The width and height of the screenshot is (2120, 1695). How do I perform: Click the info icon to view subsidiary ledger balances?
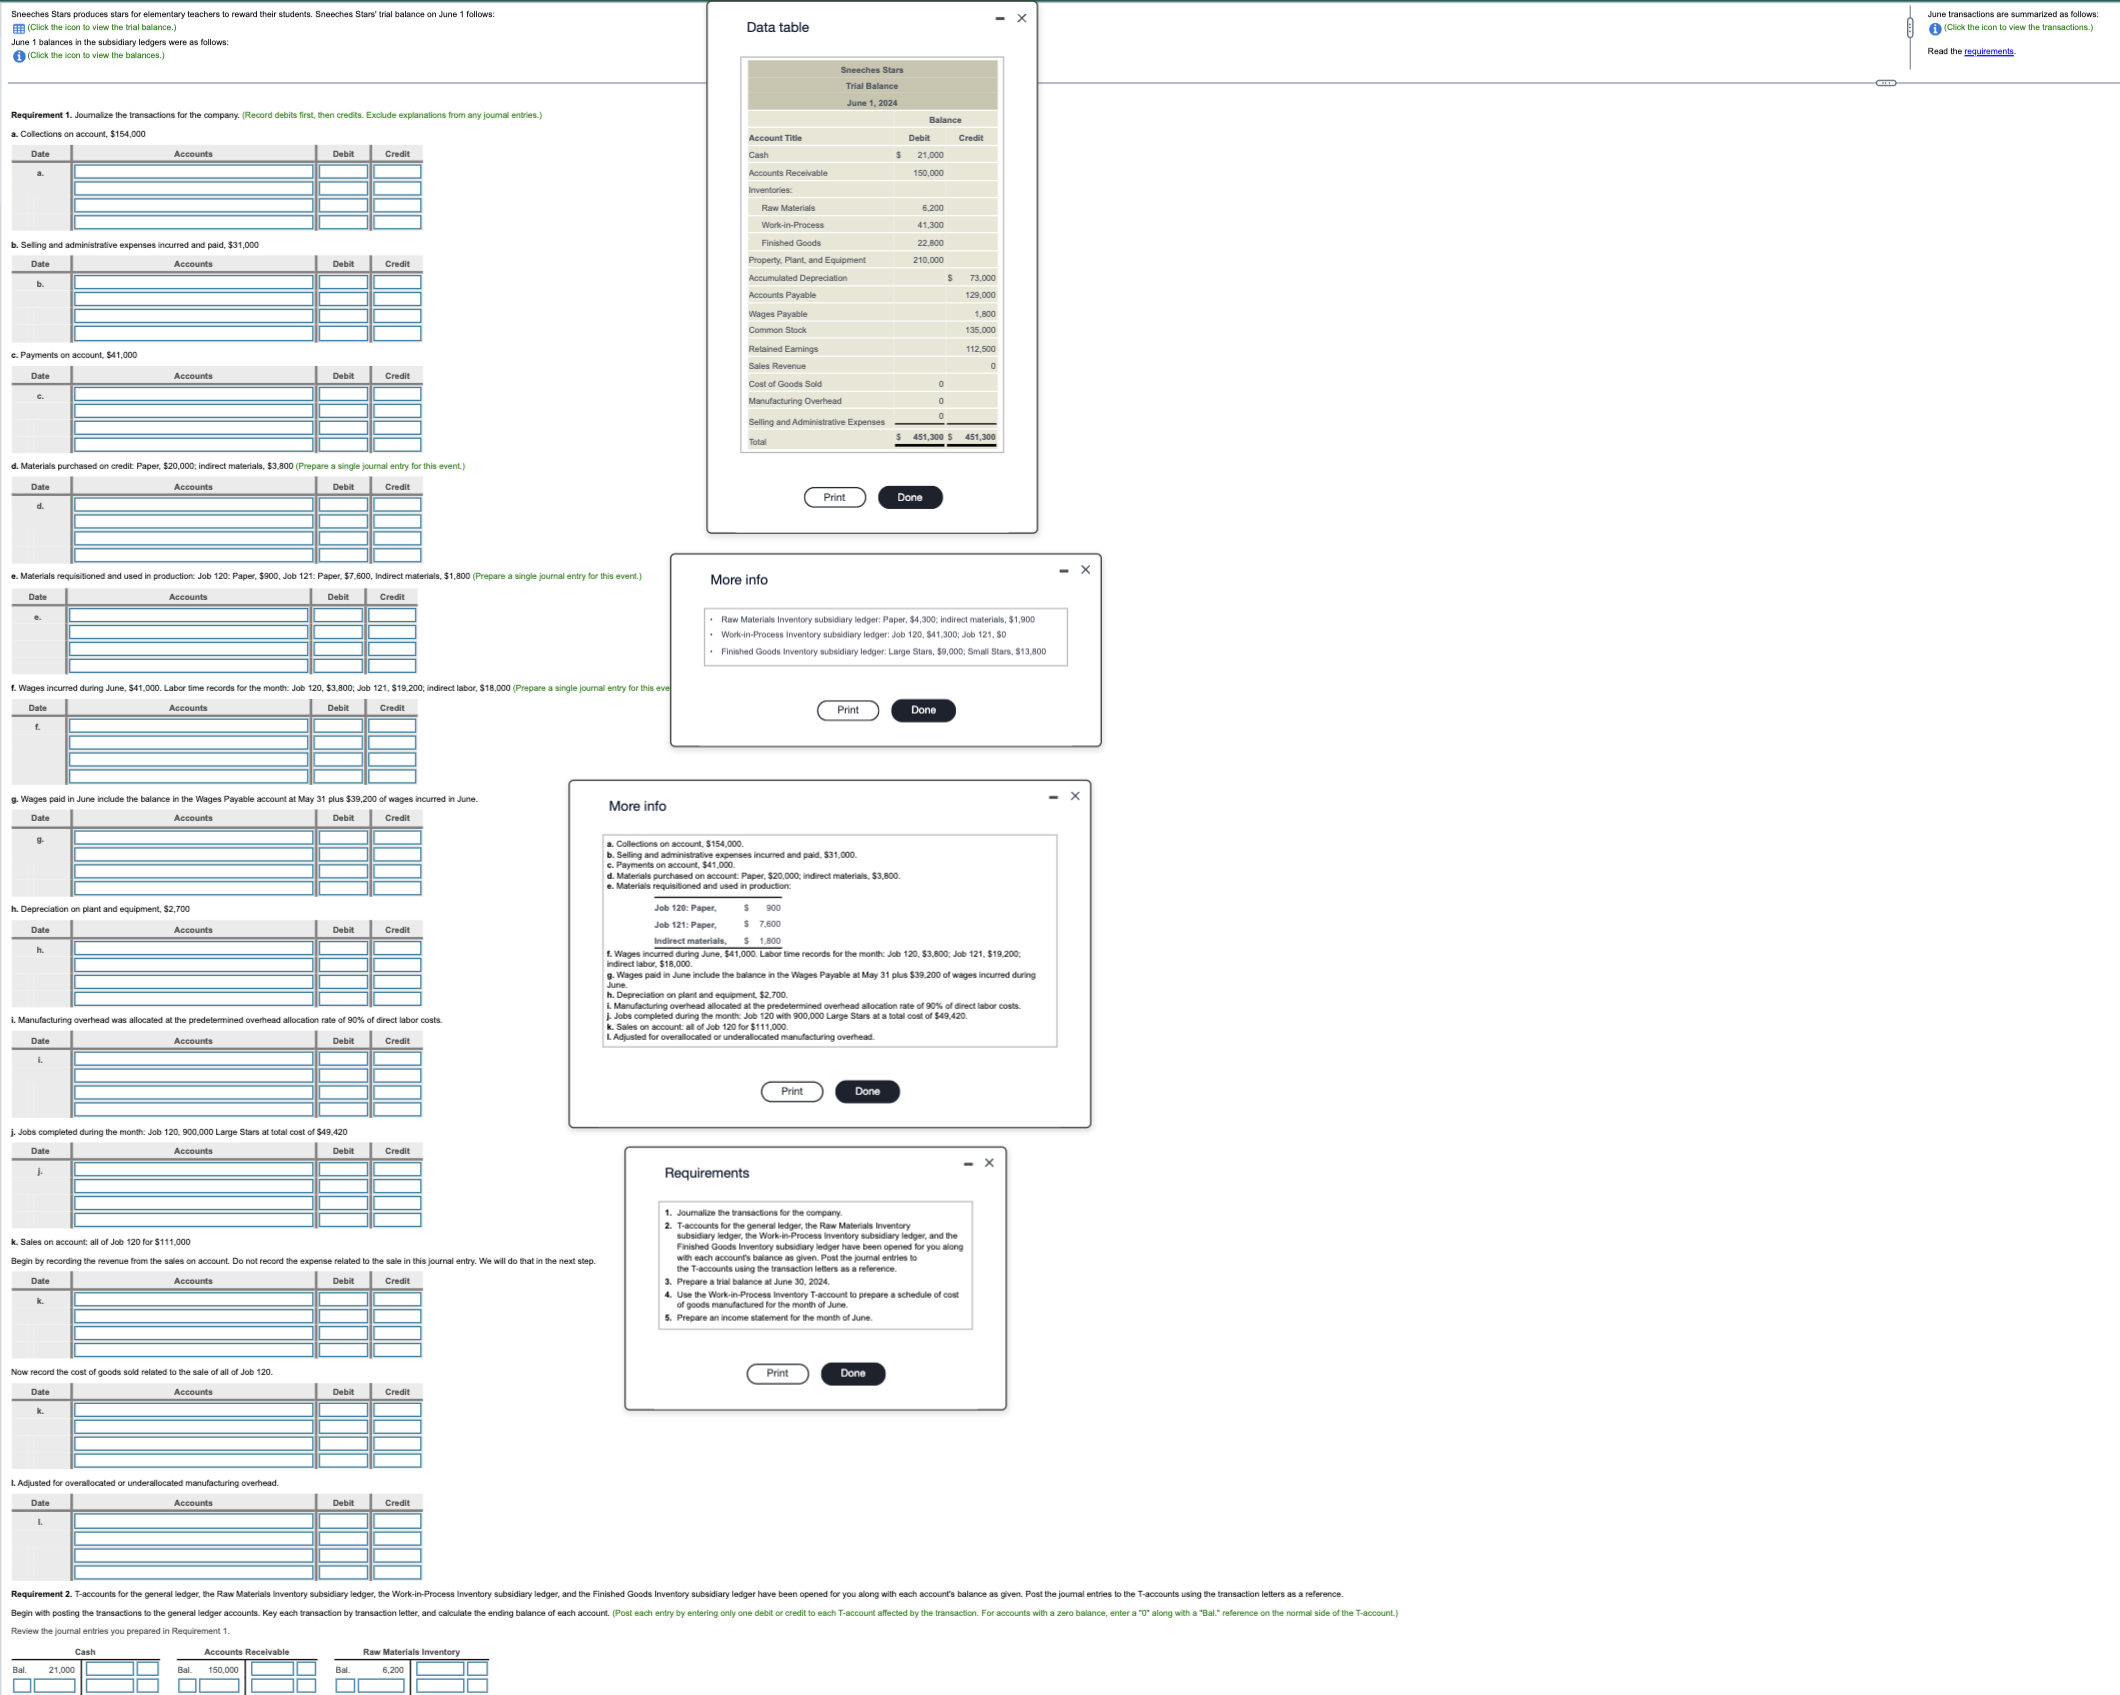[x=17, y=55]
